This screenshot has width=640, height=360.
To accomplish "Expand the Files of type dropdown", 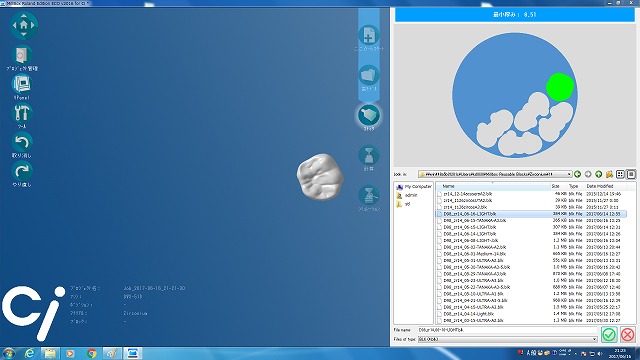I will (x=594, y=339).
